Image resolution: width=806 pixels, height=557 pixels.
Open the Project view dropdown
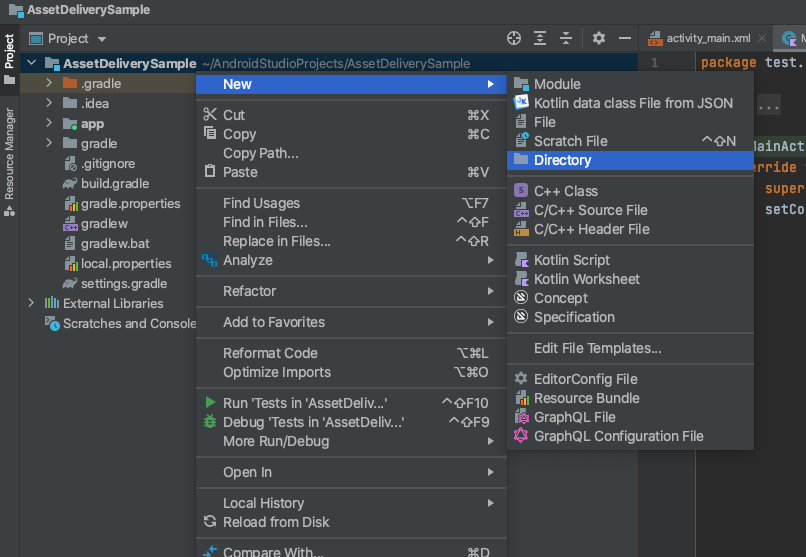pos(102,39)
